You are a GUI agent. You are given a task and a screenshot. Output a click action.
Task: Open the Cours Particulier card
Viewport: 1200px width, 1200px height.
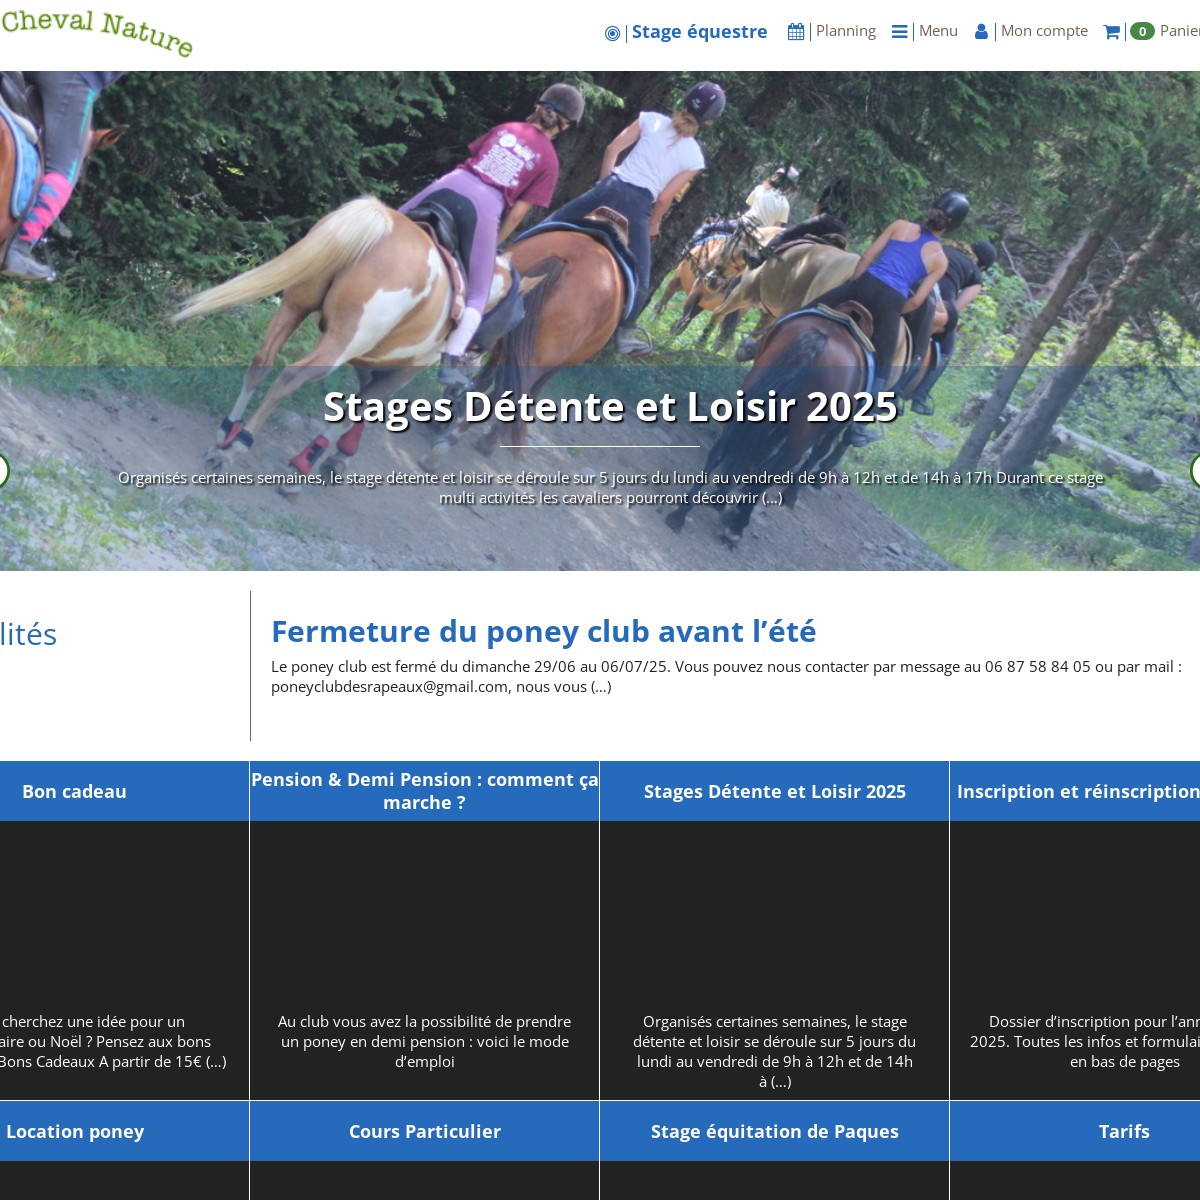[x=424, y=1131]
